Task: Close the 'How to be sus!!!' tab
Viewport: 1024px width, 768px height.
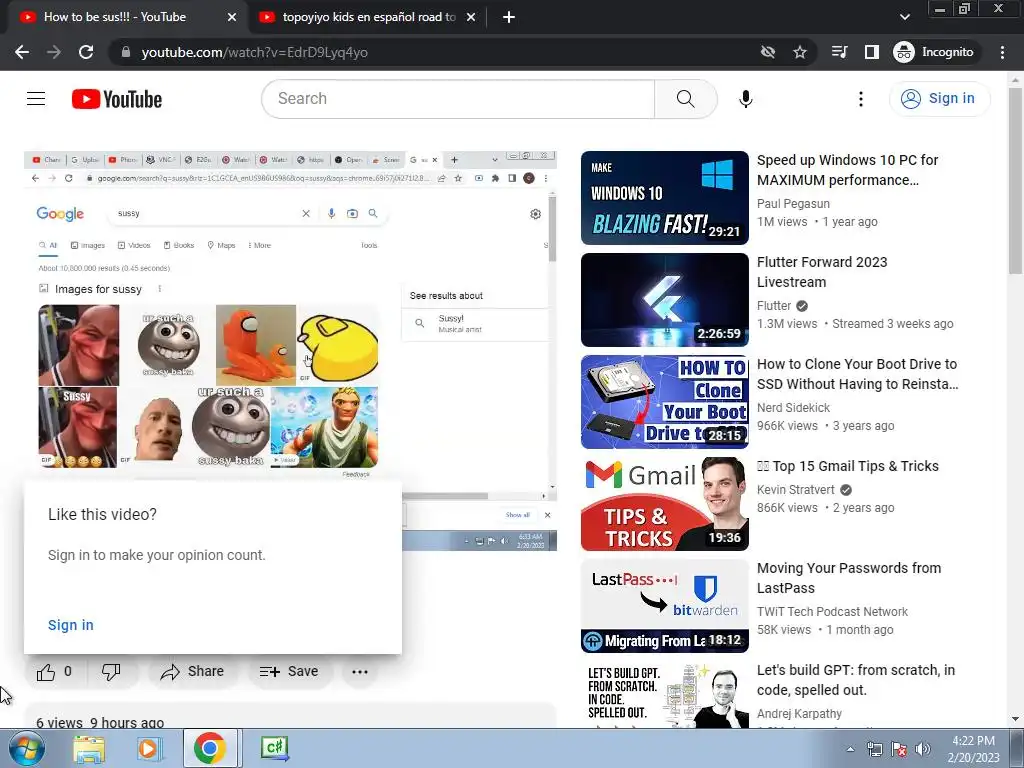Action: 232,17
